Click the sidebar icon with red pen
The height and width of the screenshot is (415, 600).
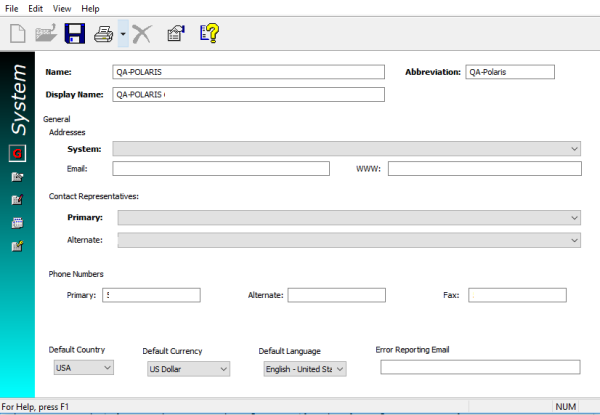(17, 200)
